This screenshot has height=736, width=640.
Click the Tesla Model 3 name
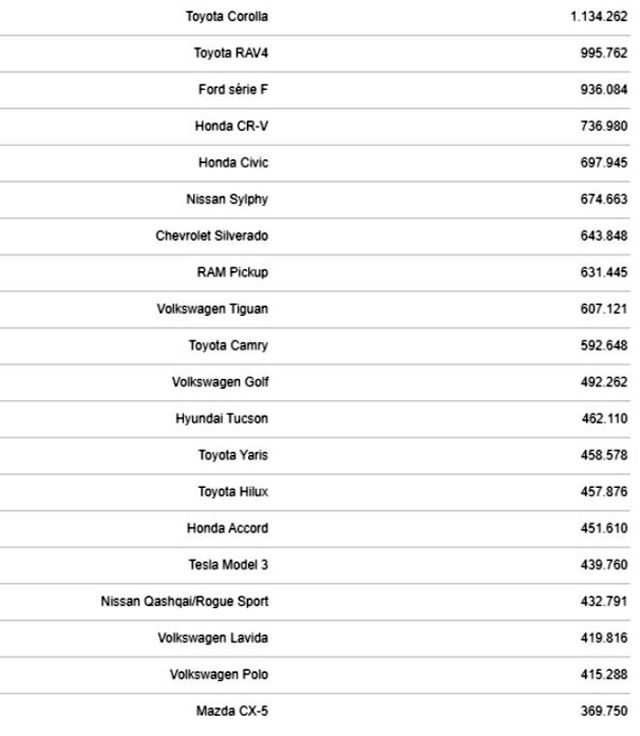[228, 565]
